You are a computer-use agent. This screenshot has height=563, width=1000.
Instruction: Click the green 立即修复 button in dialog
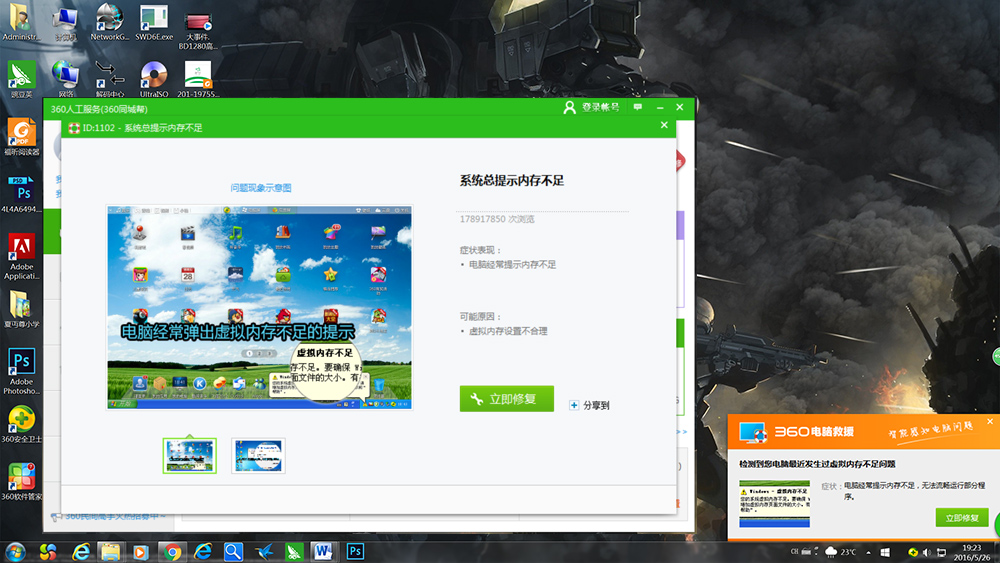coord(506,399)
